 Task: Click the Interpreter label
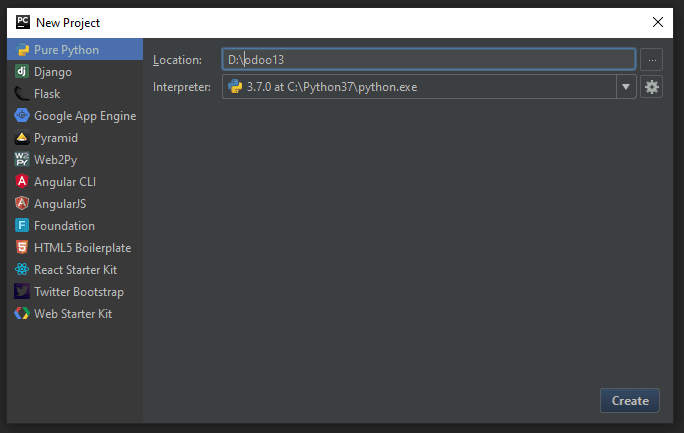[182, 87]
